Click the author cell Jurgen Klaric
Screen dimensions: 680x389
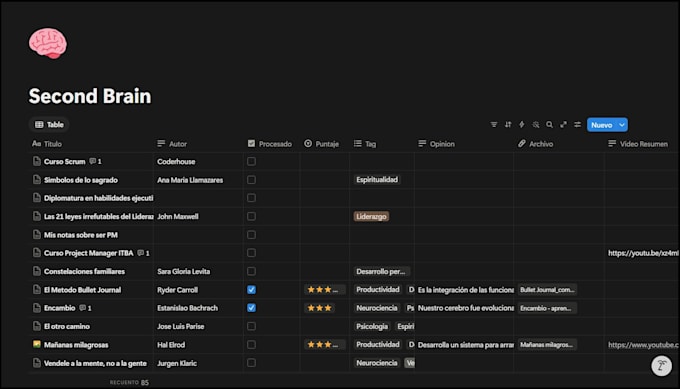(x=177, y=363)
